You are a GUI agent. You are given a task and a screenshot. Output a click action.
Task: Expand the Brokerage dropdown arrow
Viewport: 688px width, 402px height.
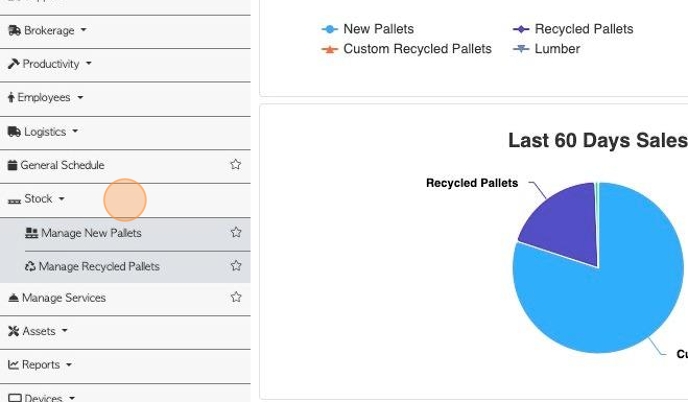(83, 30)
